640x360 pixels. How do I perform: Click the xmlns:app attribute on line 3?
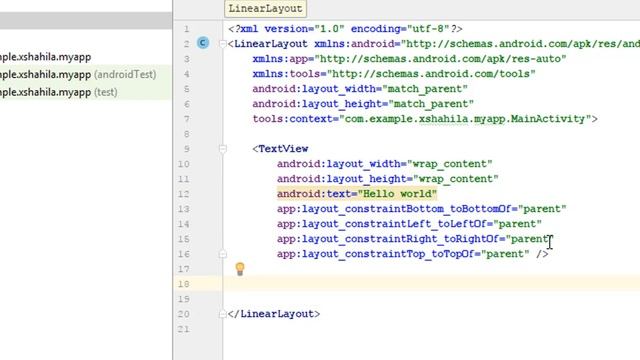tap(409, 59)
